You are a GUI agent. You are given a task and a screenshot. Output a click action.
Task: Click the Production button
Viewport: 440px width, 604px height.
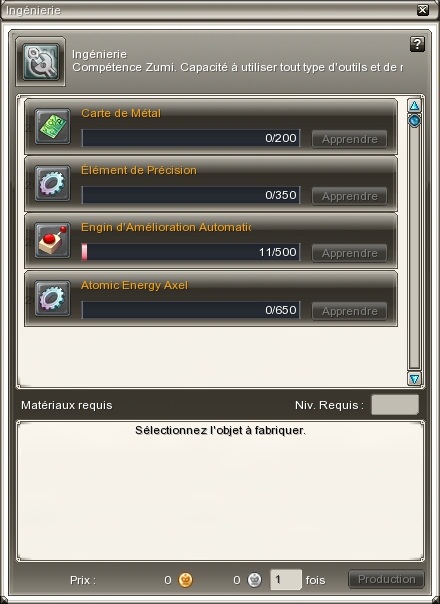pyautogui.click(x=386, y=579)
